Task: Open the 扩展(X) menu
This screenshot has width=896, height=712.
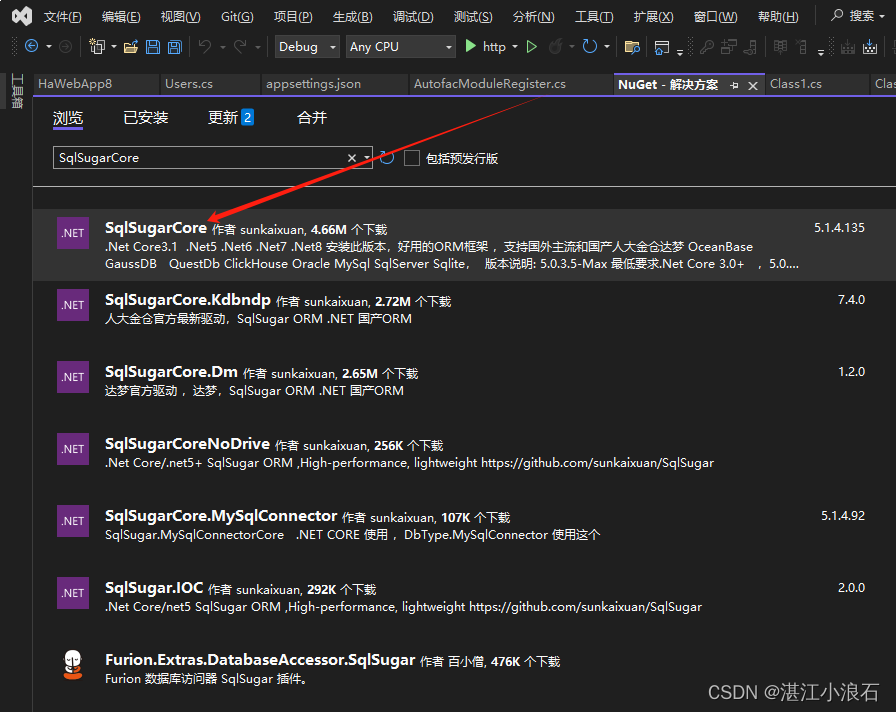Action: [x=654, y=17]
